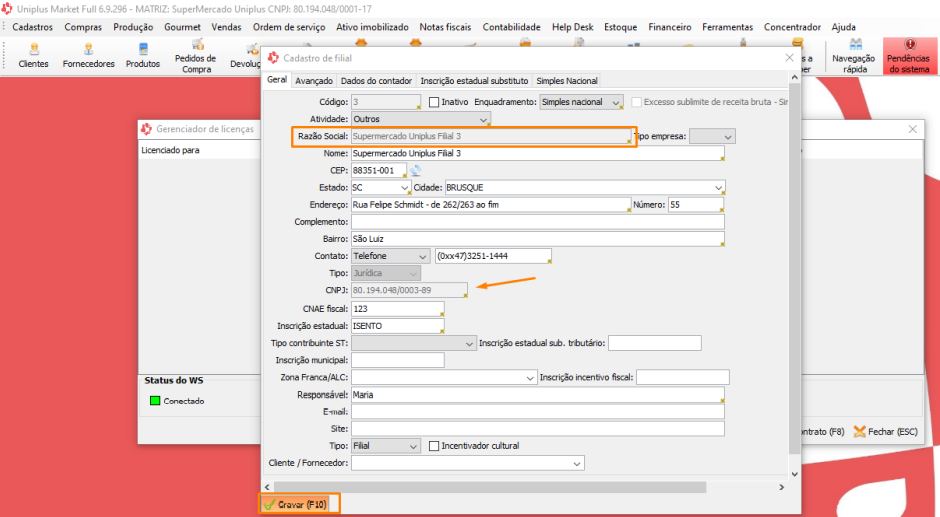Image resolution: width=940 pixels, height=517 pixels.
Task: Open the Tipo contribuinte ST dropdown
Action: [414, 344]
